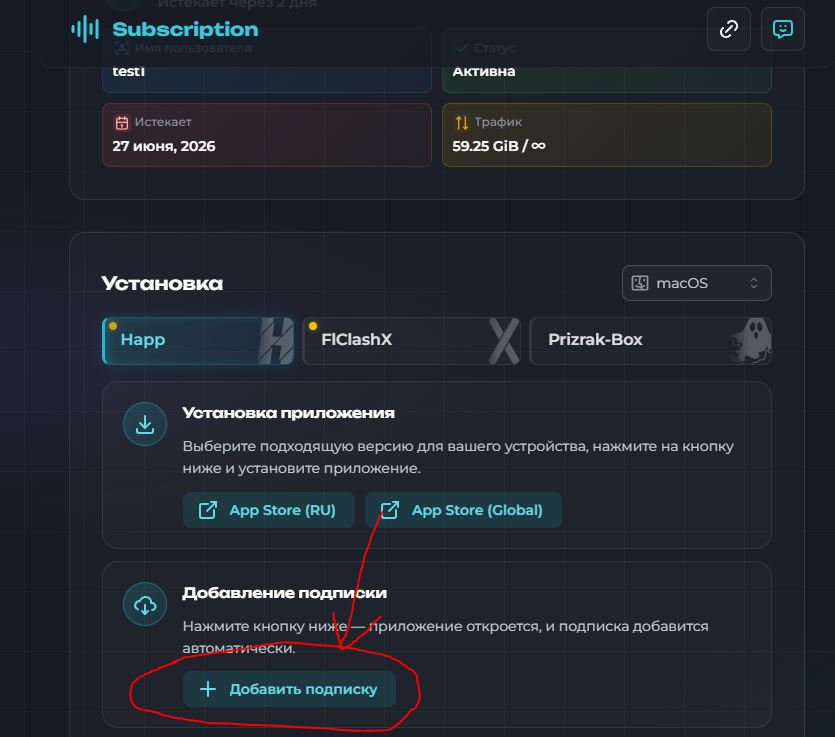Open App Store (Global) link
This screenshot has height=737, width=835.
(463, 510)
